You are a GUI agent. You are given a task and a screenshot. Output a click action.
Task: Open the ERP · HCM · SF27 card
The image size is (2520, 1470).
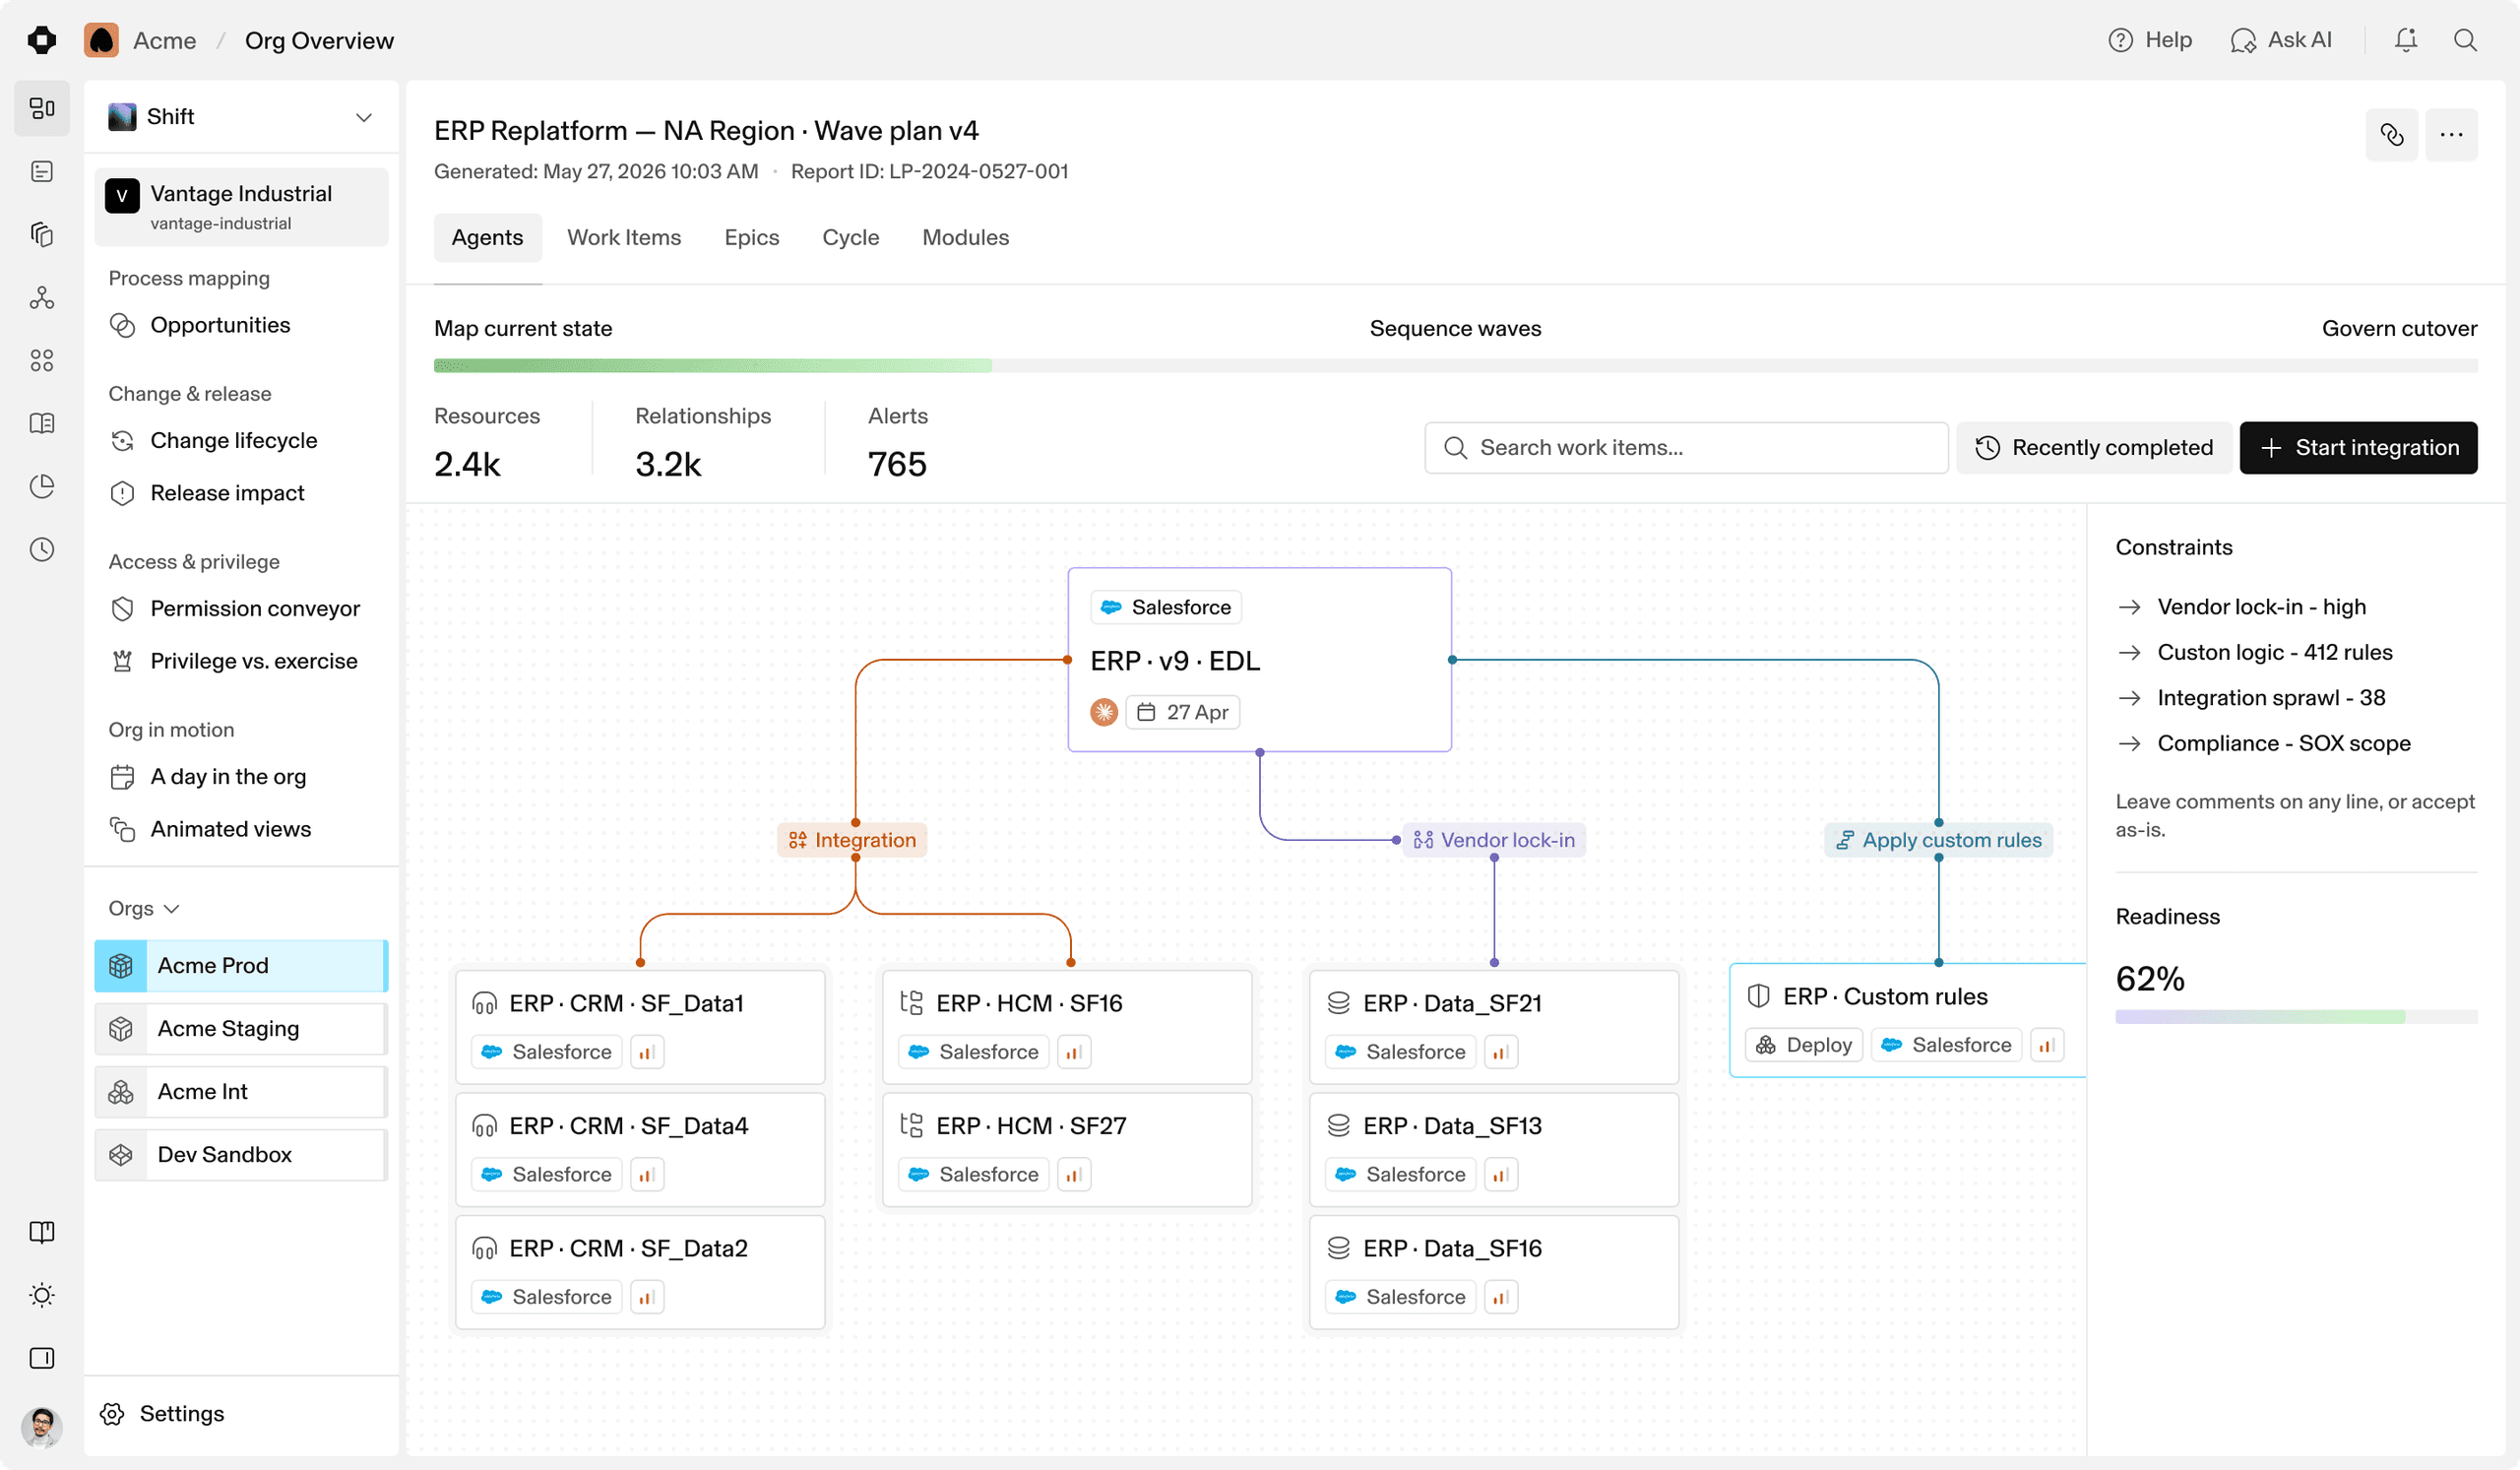pyautogui.click(x=1066, y=1149)
